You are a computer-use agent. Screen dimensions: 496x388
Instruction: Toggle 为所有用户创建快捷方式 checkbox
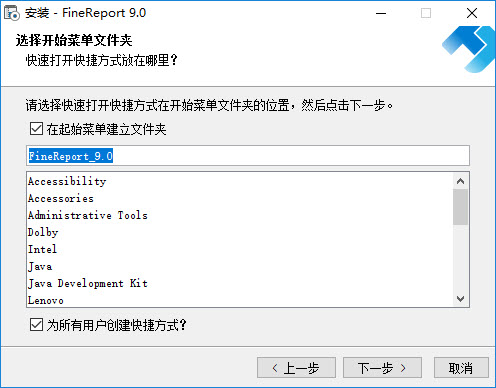coord(36,325)
